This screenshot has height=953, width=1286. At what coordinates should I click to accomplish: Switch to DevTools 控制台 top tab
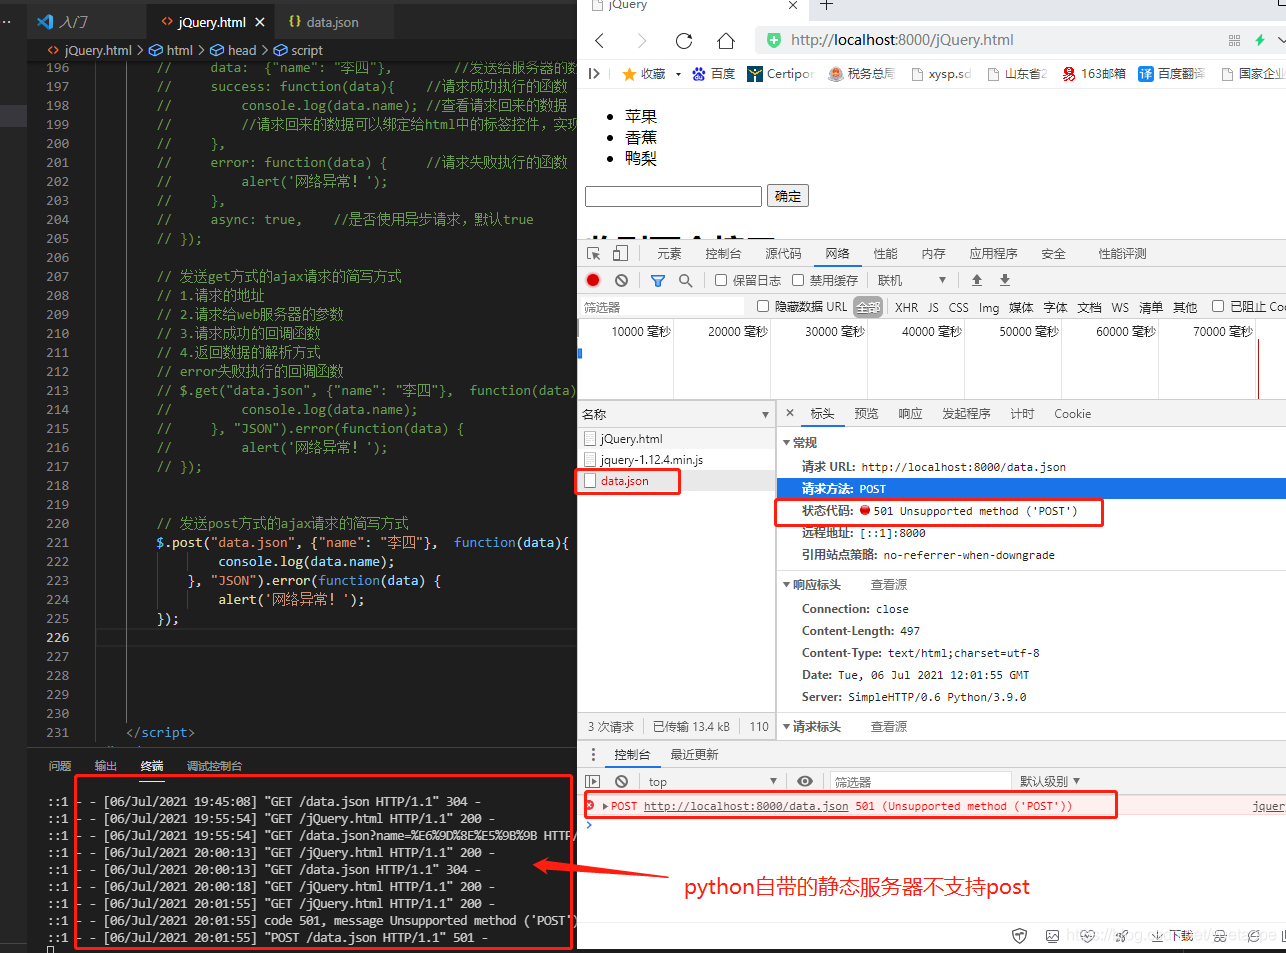(x=723, y=254)
